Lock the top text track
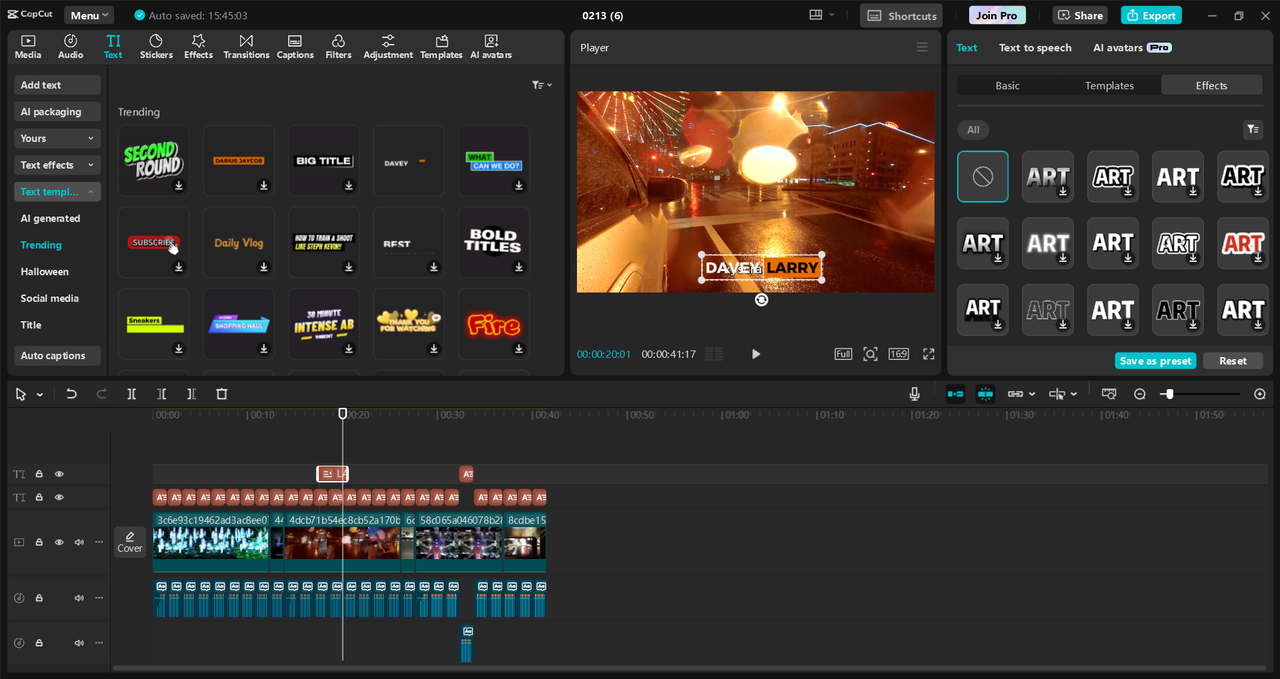 [x=39, y=474]
